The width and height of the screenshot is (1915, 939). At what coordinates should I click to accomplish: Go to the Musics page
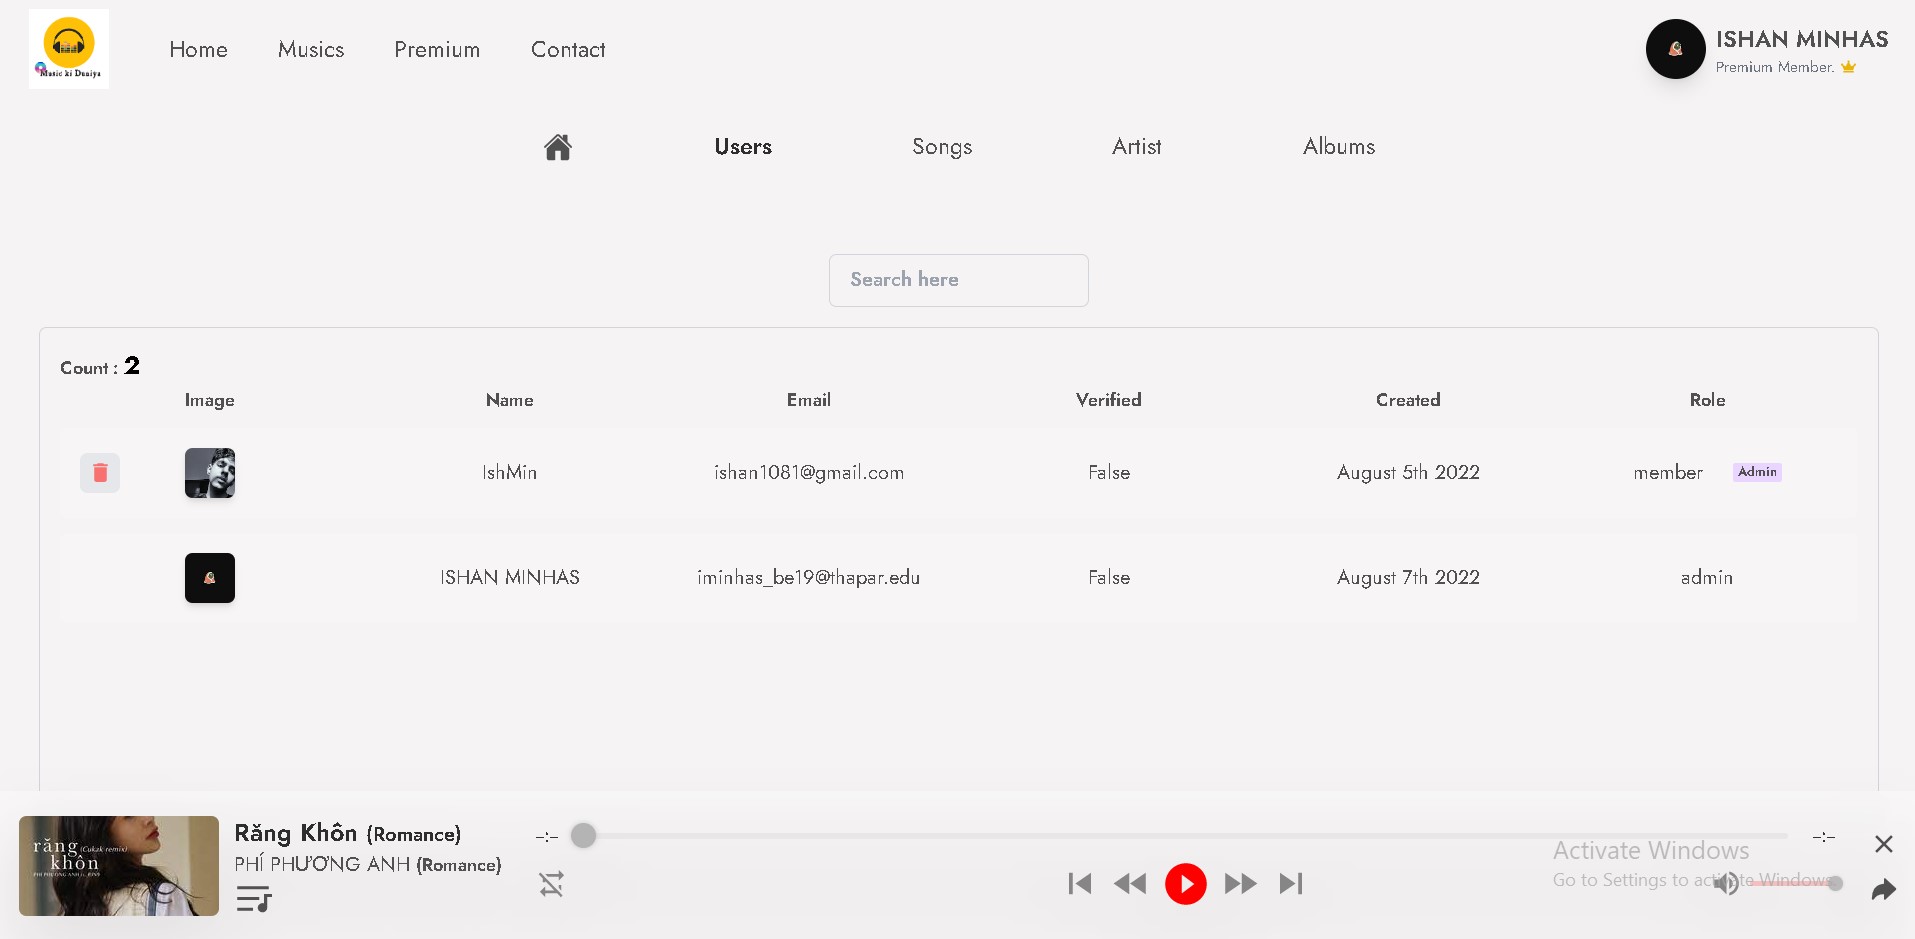pyautogui.click(x=311, y=49)
